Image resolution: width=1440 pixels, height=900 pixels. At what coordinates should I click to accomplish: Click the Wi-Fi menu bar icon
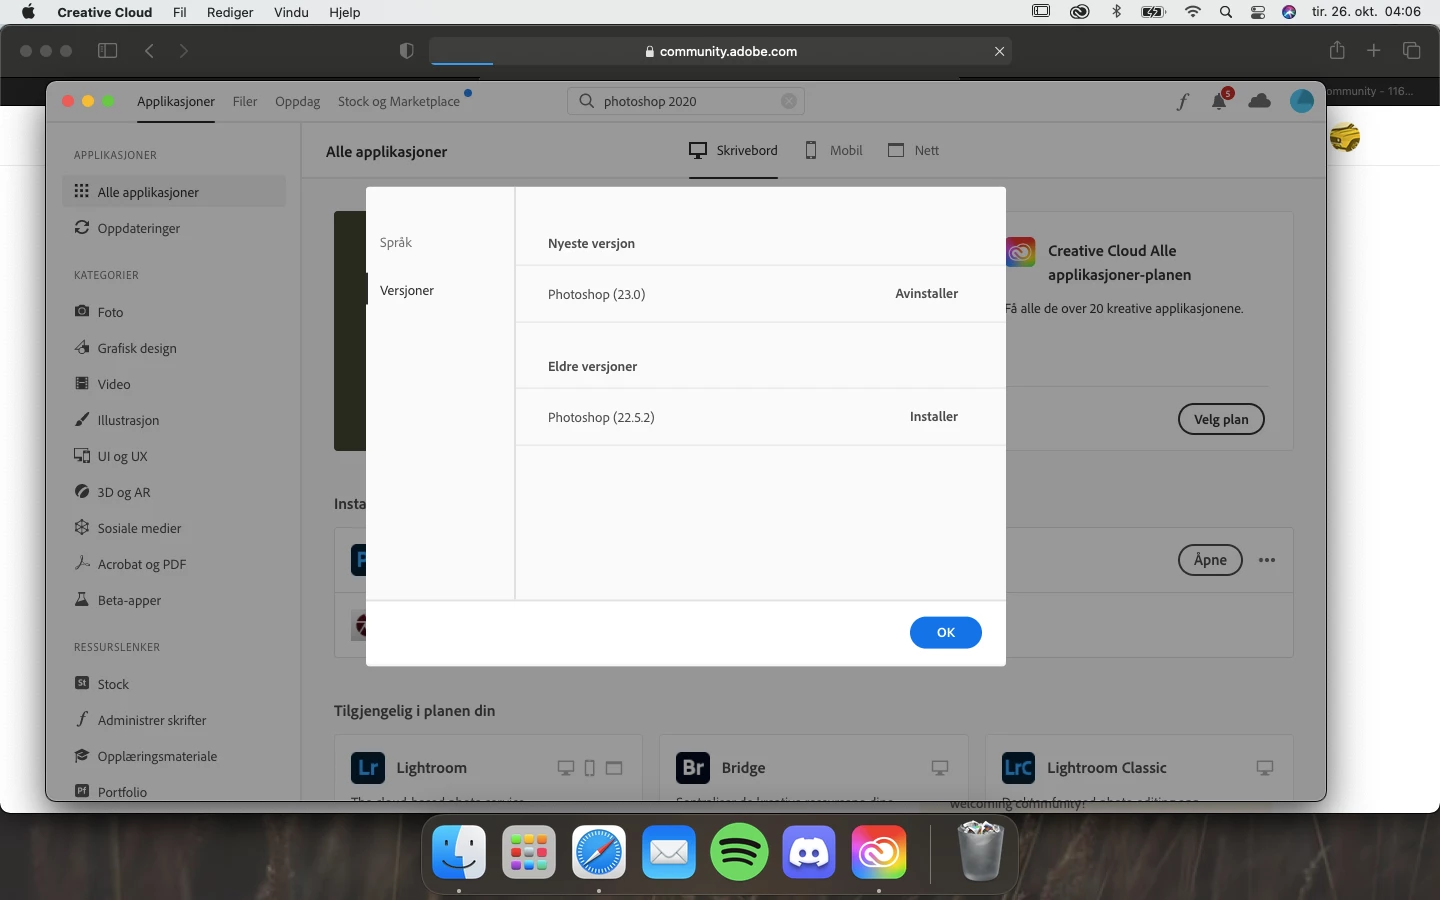pos(1193,12)
